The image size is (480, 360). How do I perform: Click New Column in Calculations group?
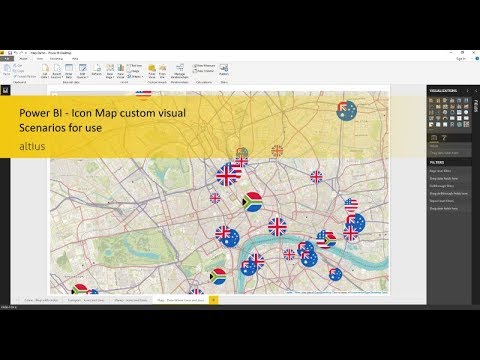[203, 71]
